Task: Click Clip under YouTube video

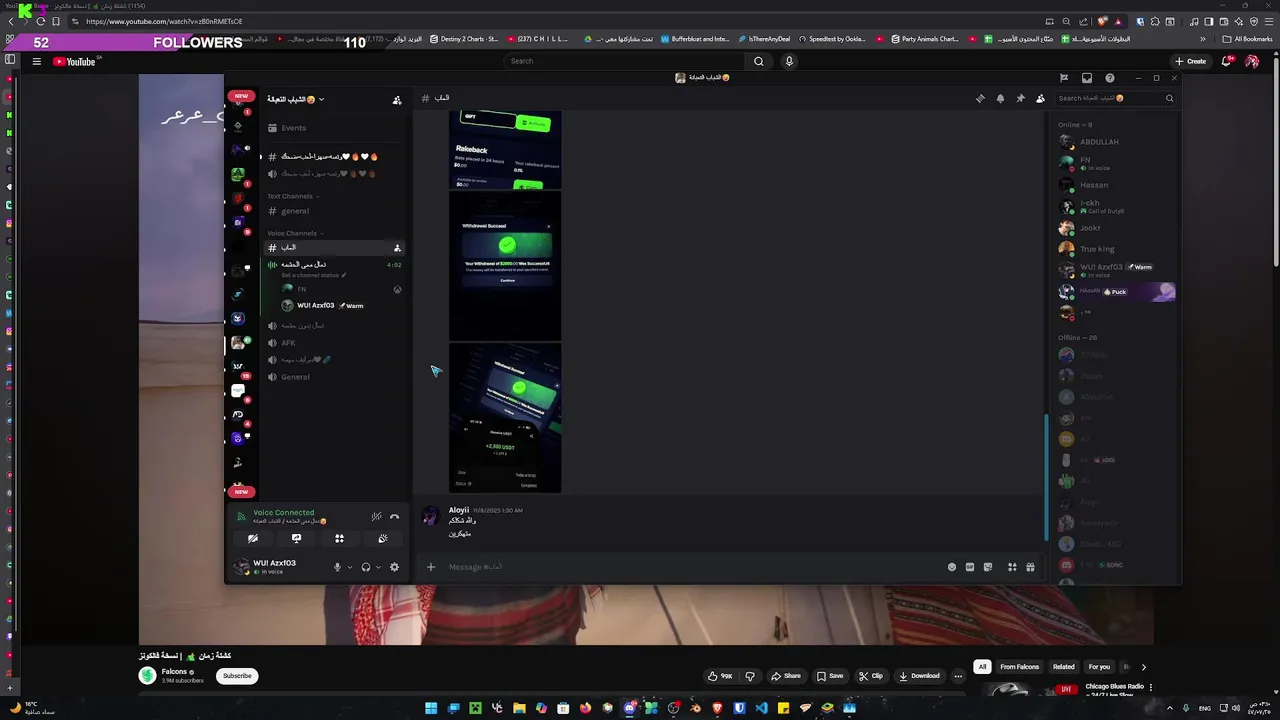Action: (x=871, y=676)
